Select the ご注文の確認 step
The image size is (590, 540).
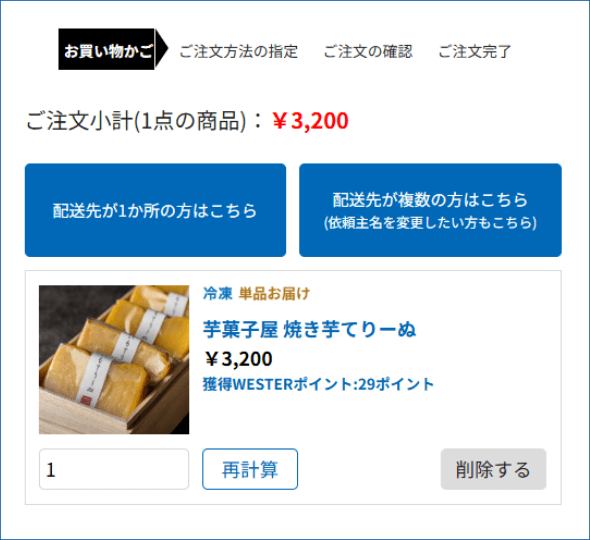(368, 52)
